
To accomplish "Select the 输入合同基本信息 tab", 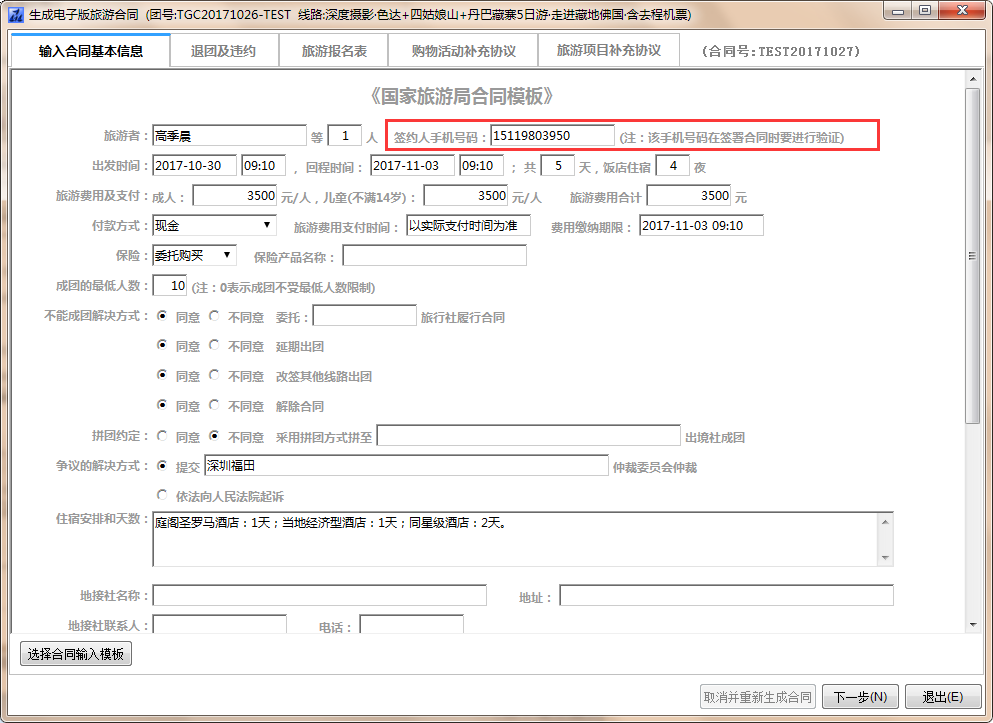I will click(91, 51).
